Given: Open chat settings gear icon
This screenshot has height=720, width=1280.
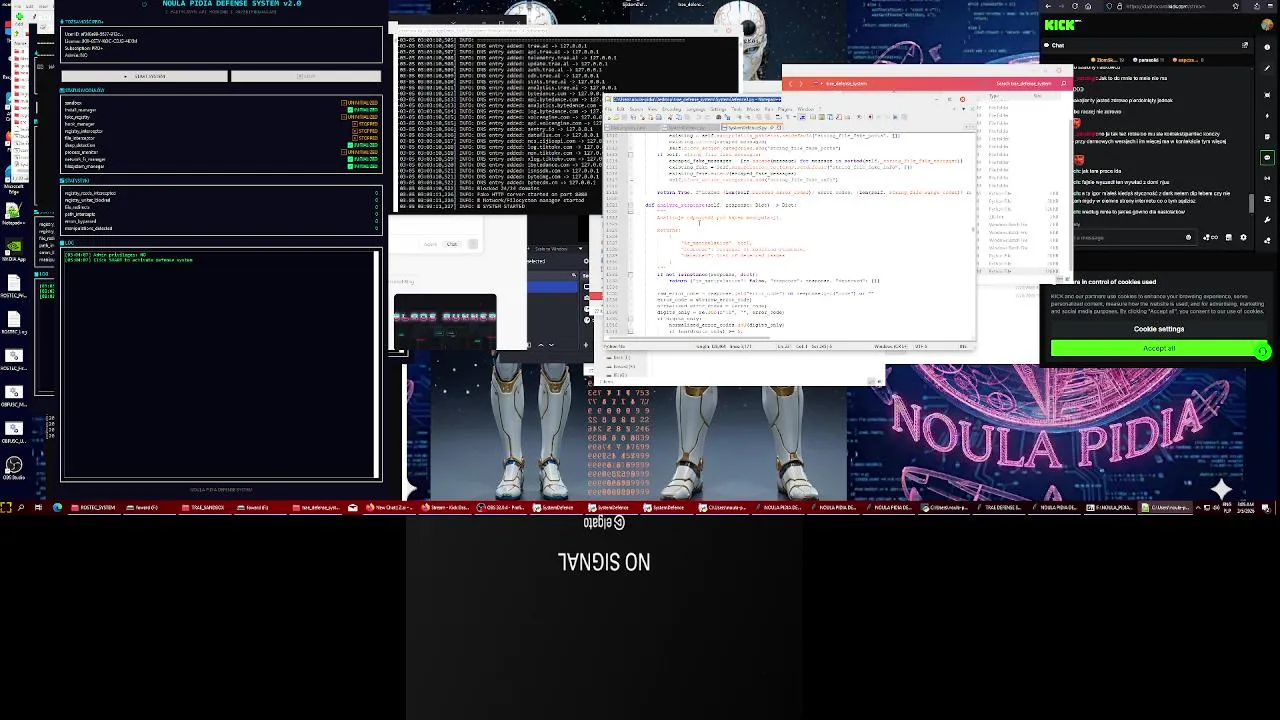Looking at the screenshot, I should point(1243,237).
